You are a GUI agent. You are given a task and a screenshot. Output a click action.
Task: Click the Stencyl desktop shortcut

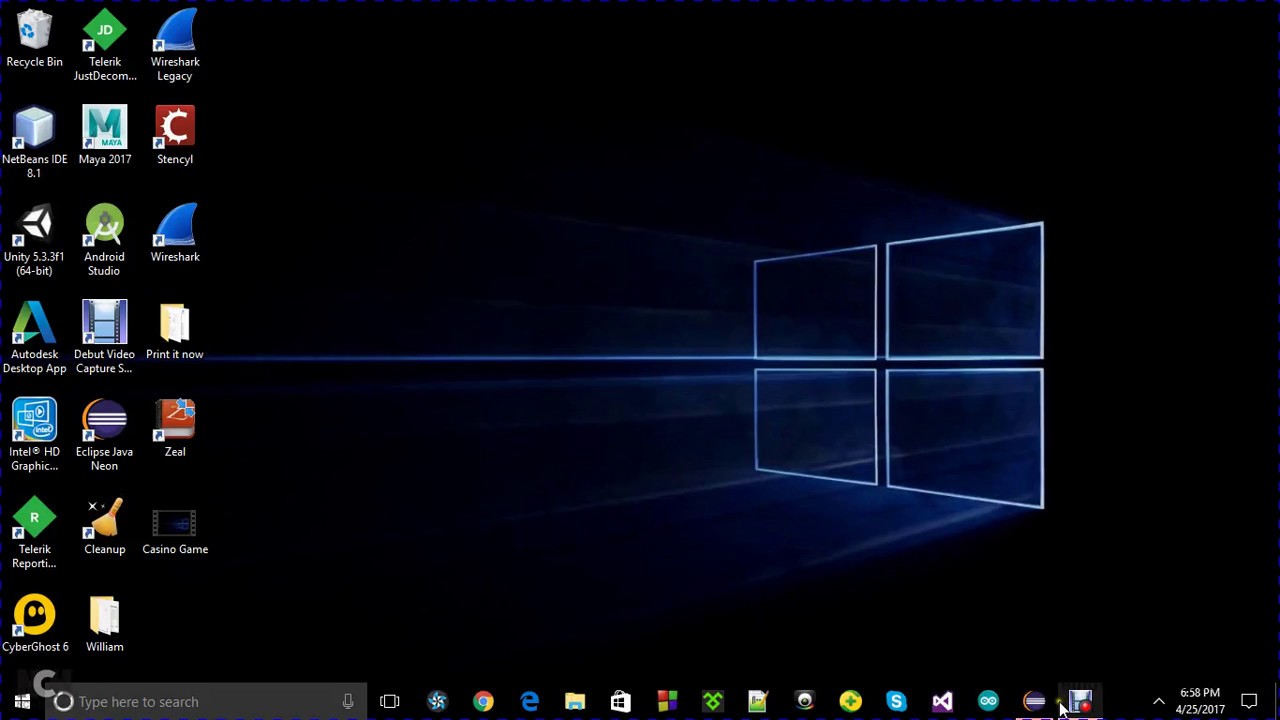click(x=175, y=136)
